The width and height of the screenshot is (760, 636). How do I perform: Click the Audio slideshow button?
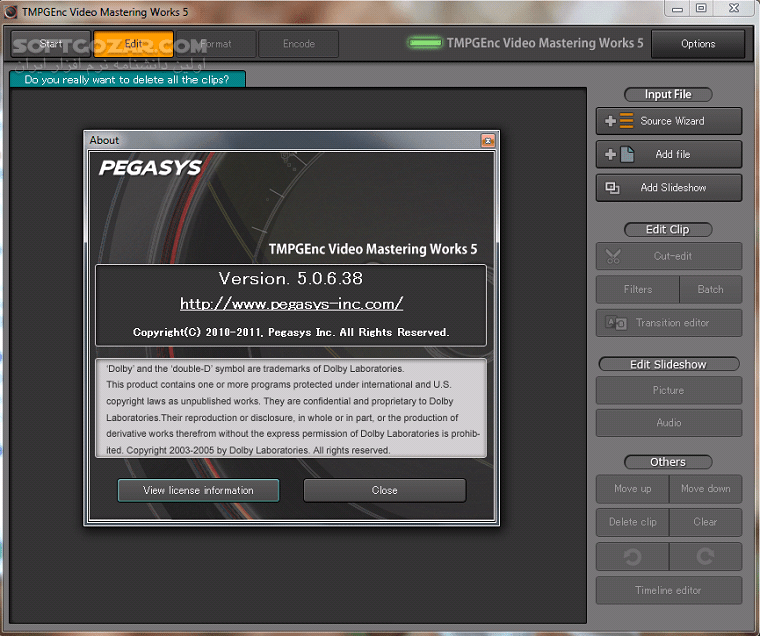pyautogui.click(x=668, y=423)
